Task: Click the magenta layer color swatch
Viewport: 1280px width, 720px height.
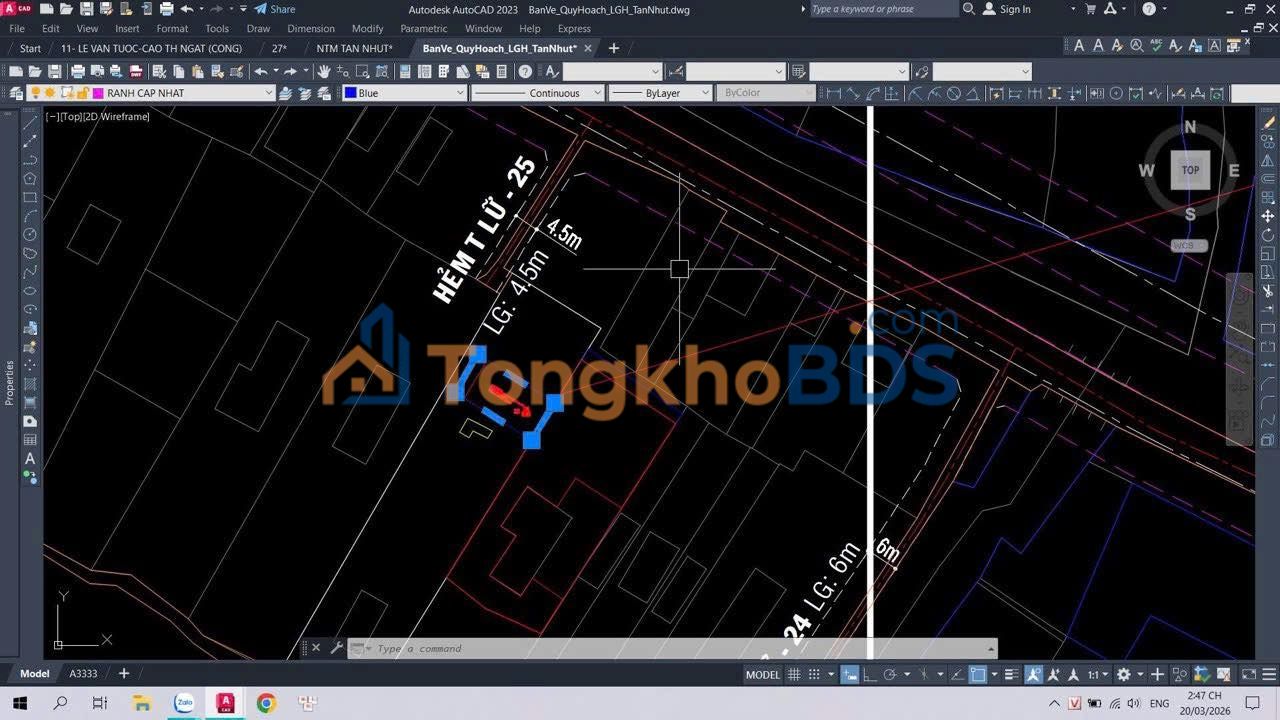Action: click(96, 92)
